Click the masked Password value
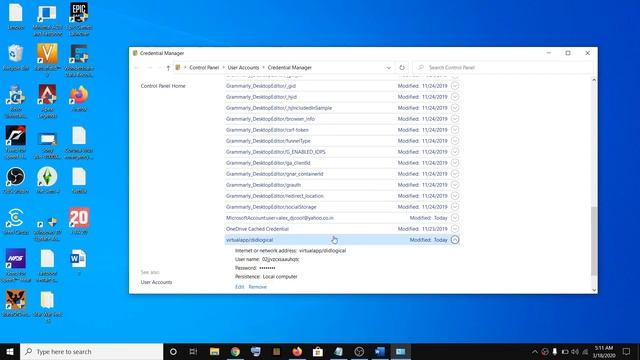 267,268
